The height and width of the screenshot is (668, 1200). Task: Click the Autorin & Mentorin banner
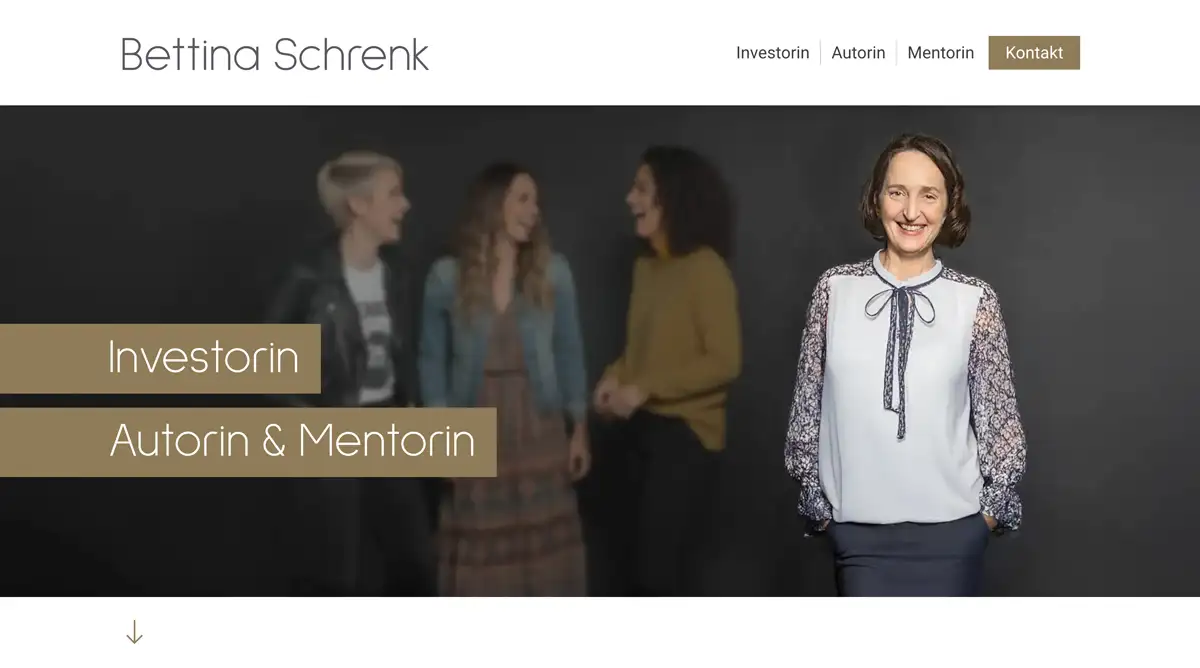tap(248, 442)
